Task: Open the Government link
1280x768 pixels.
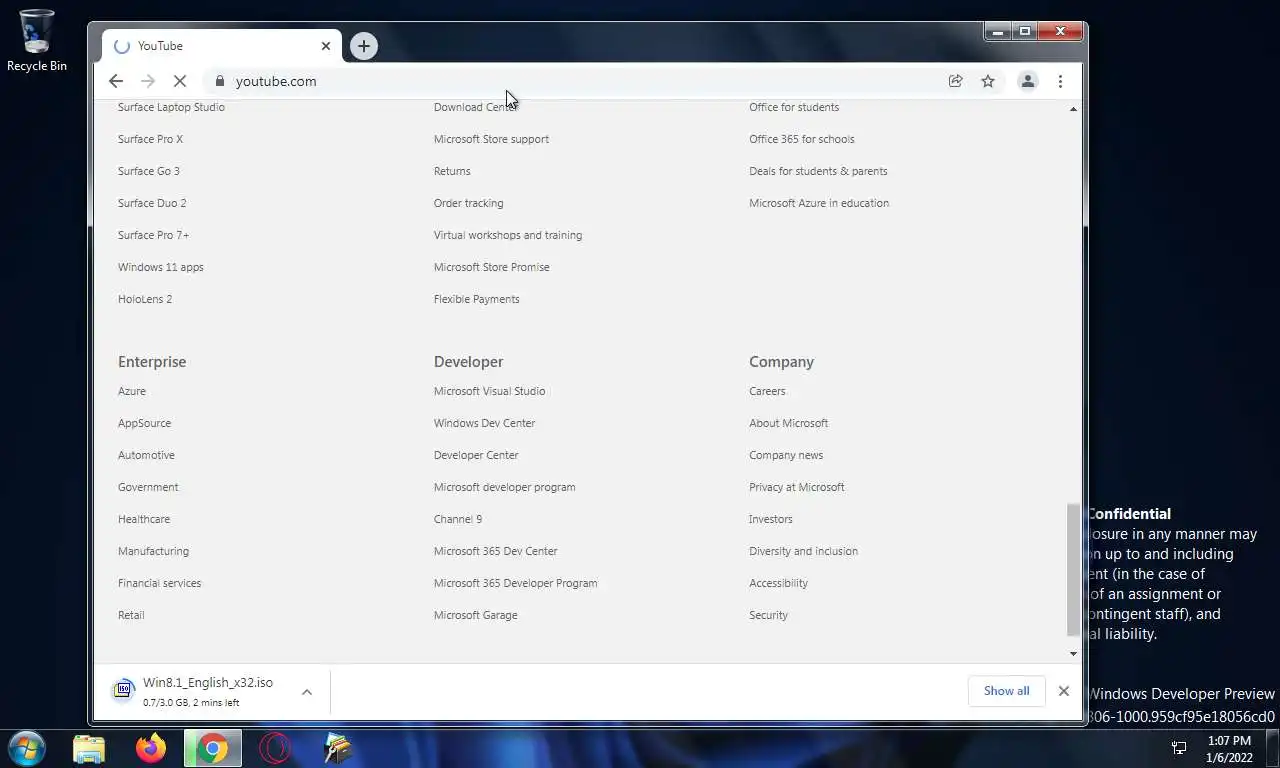Action: click(x=148, y=487)
